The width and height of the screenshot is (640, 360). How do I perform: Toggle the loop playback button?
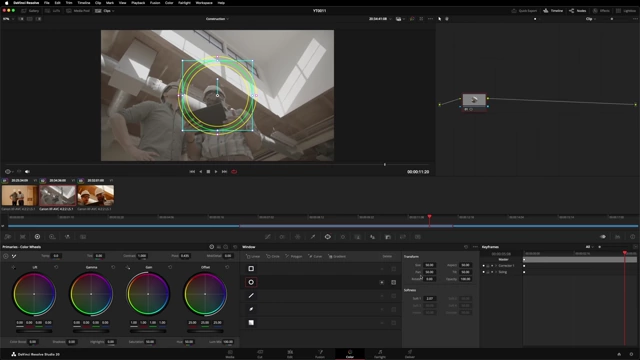pos(234,172)
